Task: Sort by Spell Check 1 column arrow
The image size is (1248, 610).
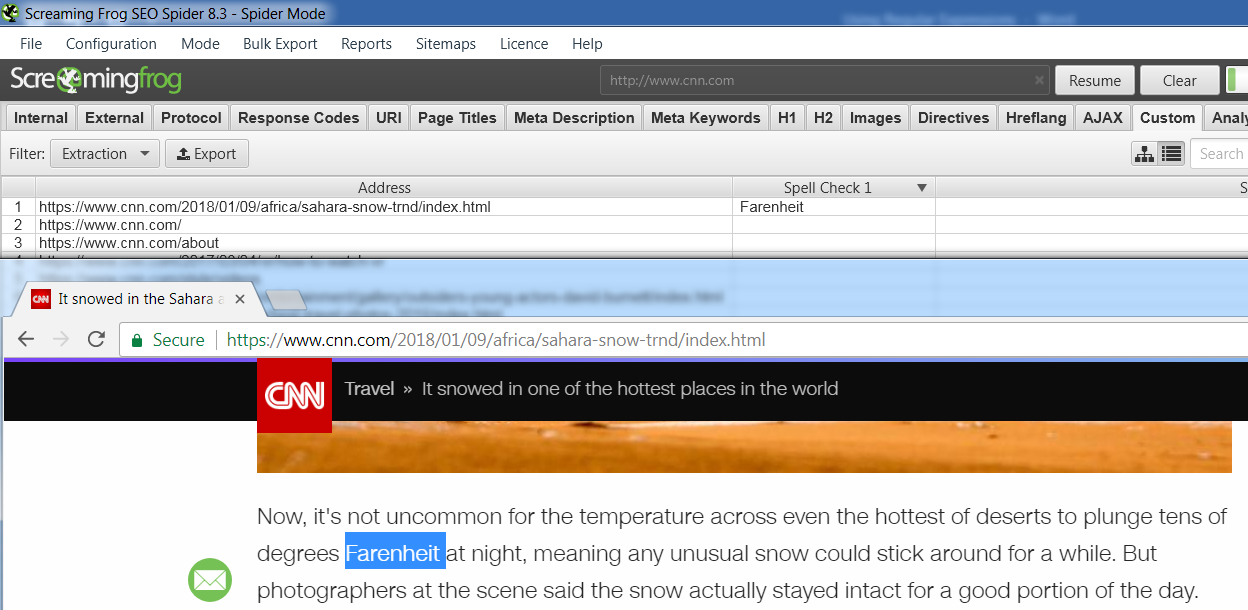Action: click(x=921, y=188)
